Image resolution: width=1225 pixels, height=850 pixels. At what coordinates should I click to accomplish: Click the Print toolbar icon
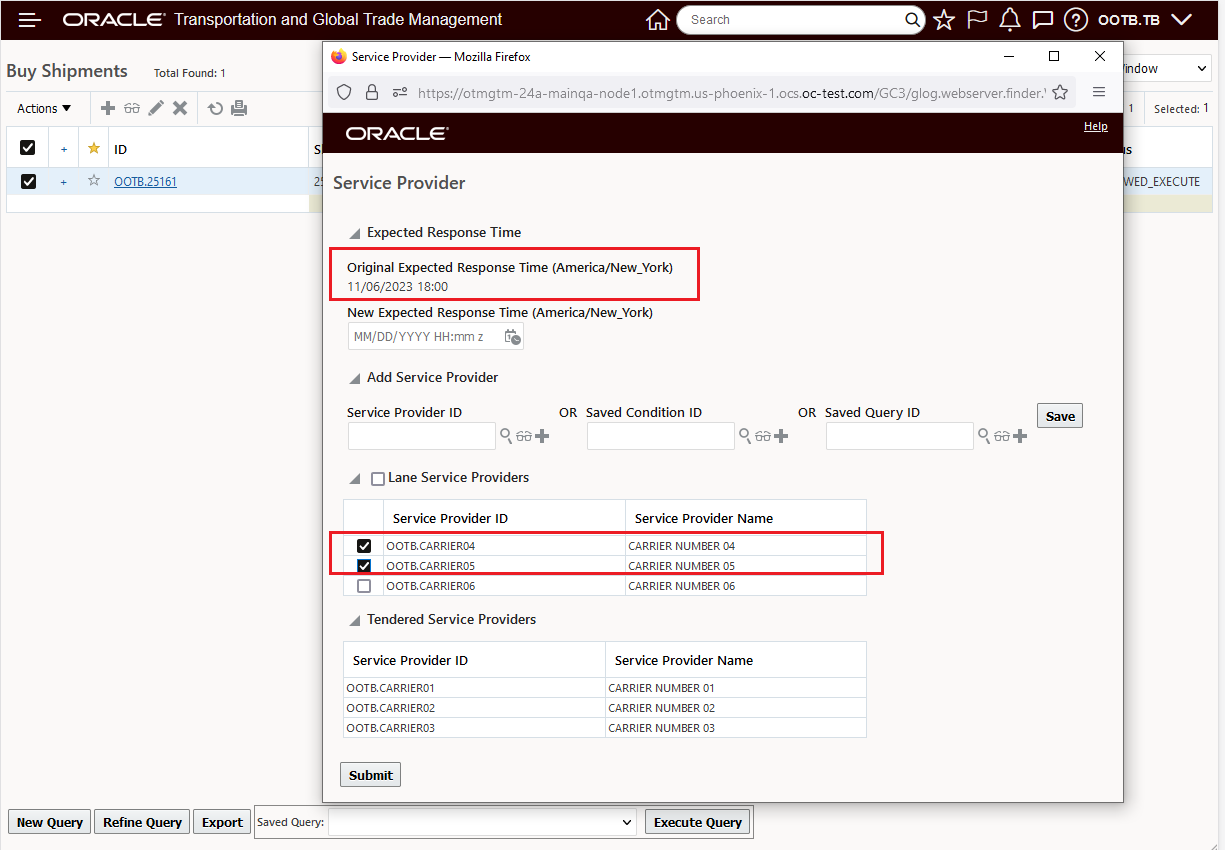point(239,108)
